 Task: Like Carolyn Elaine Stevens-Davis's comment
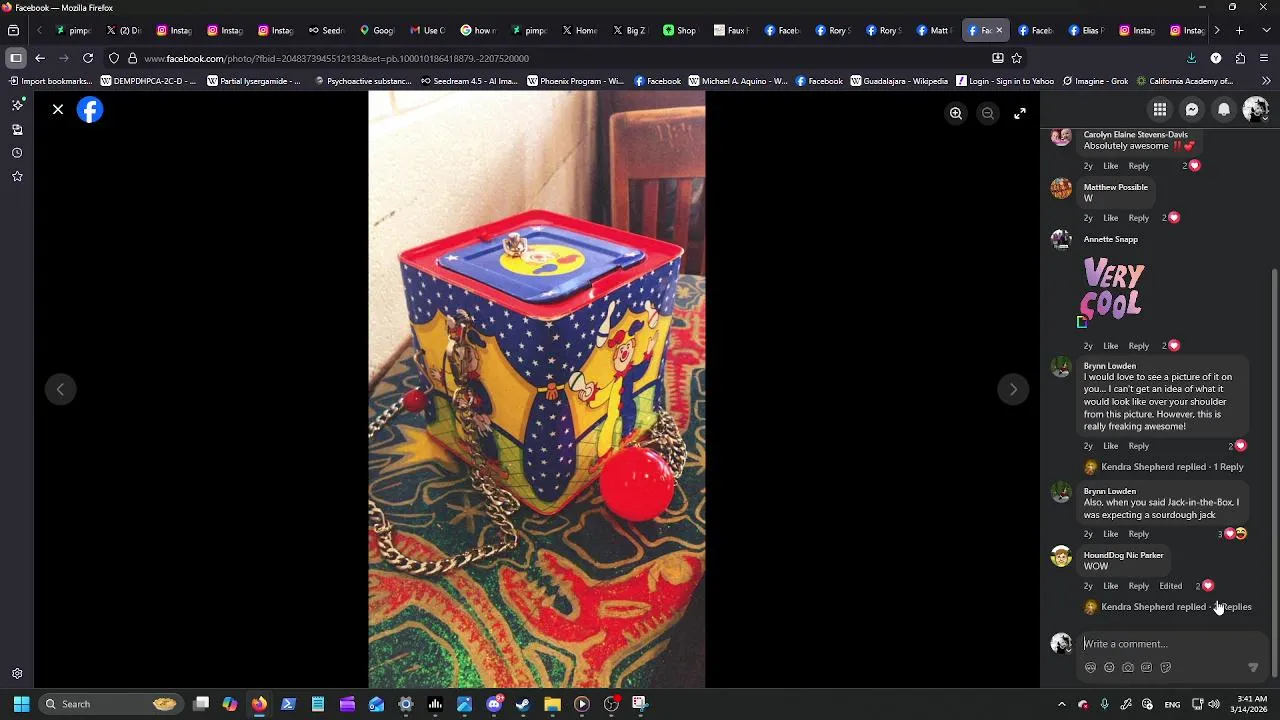[x=1110, y=166]
